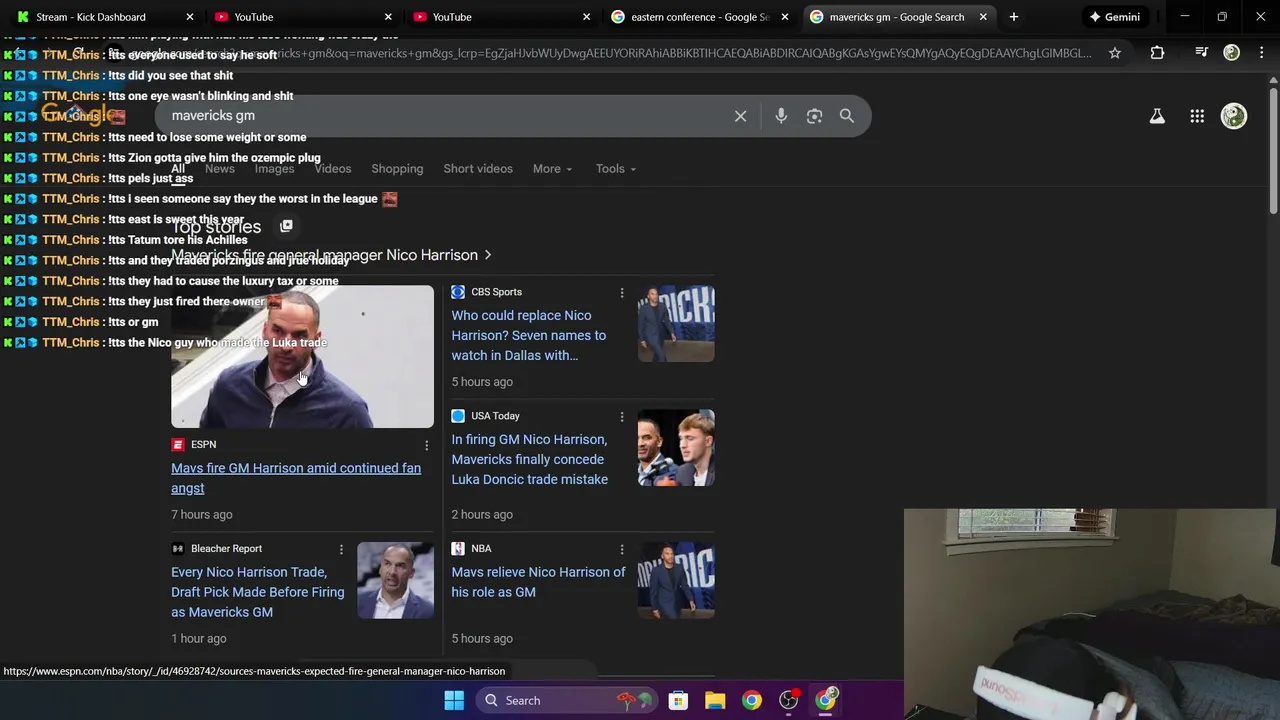Select the Videos search filter
This screenshot has width=1280, height=720.
click(x=333, y=169)
